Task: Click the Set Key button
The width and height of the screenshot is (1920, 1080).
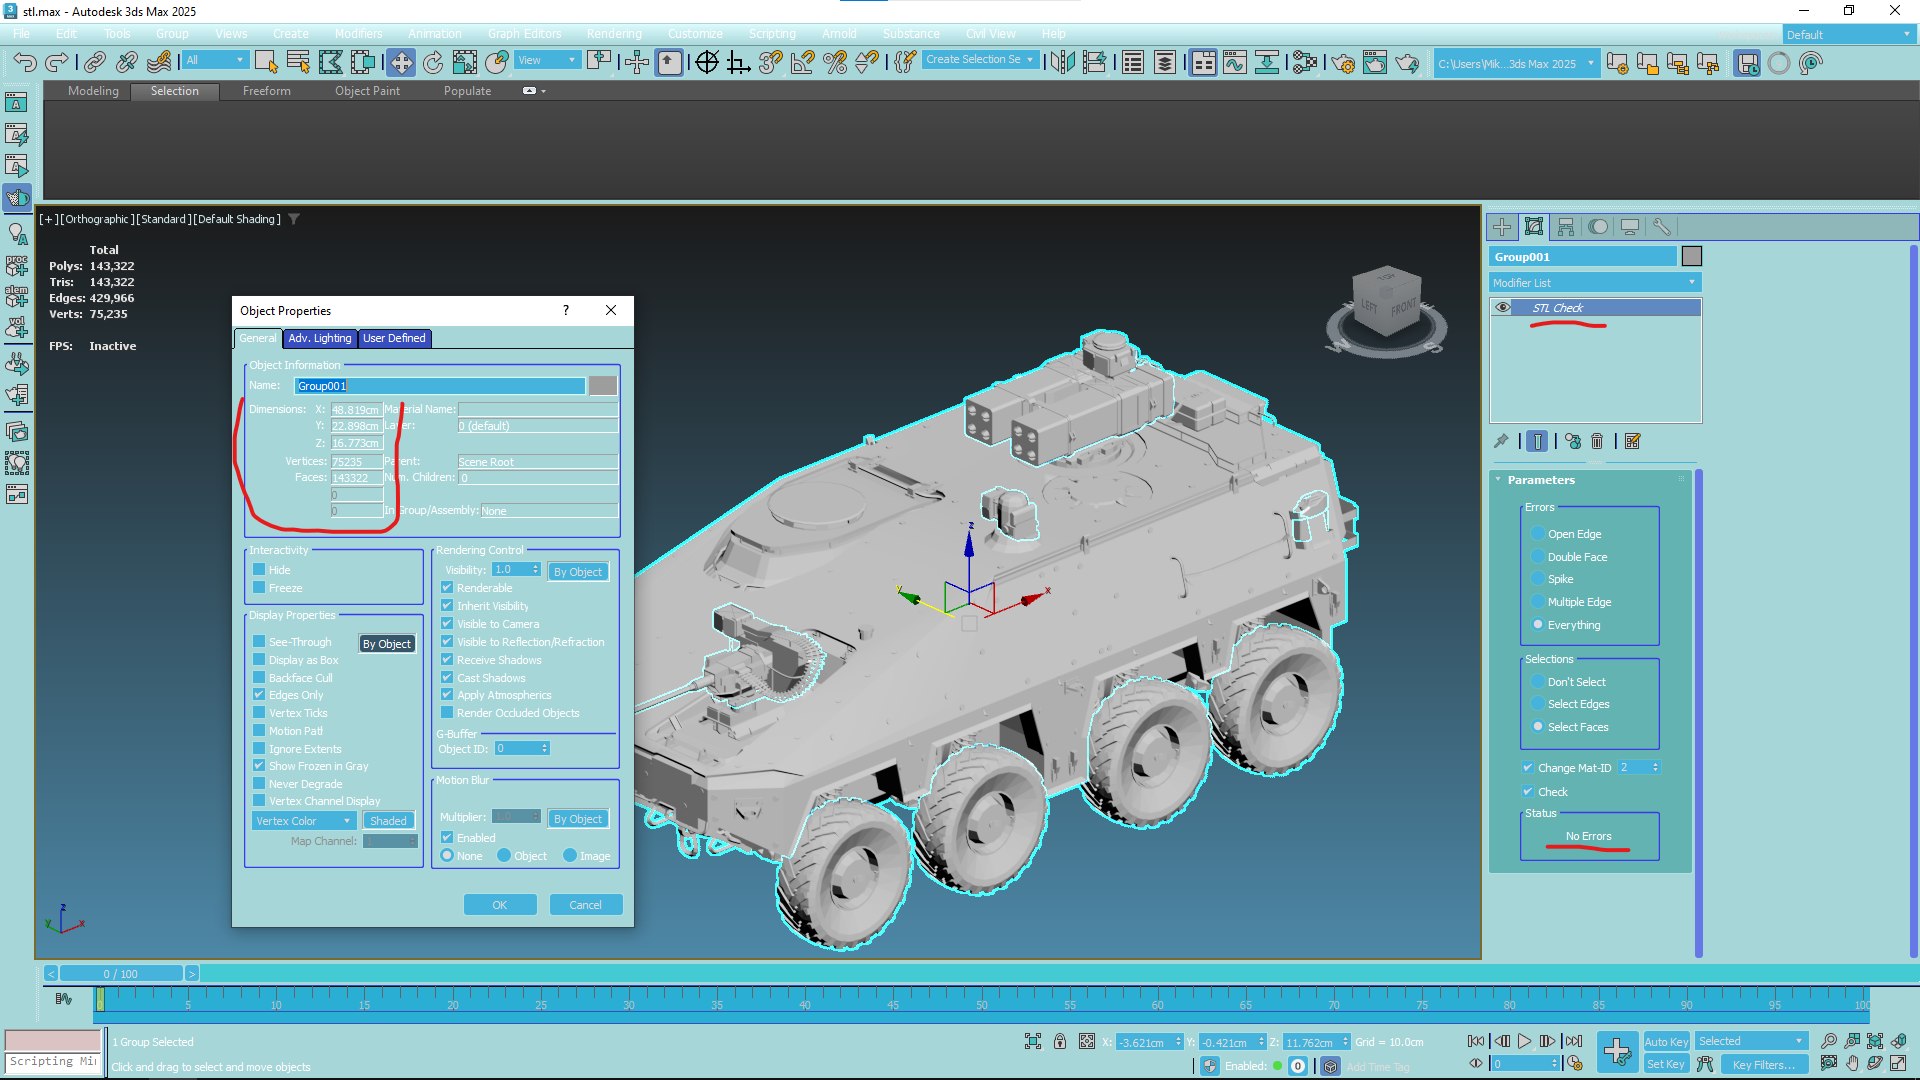Action: click(x=1666, y=1064)
